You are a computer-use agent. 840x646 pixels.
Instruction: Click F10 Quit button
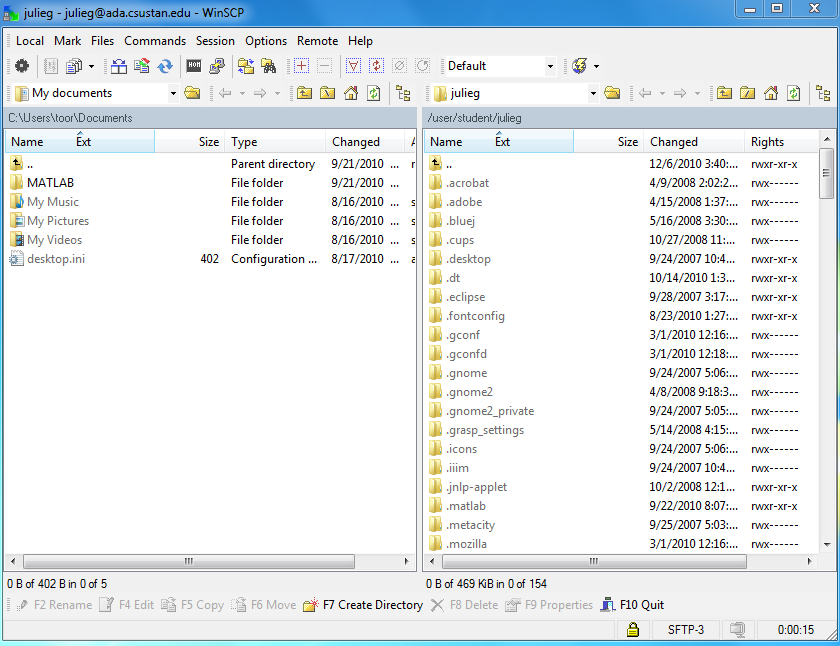[x=632, y=605]
